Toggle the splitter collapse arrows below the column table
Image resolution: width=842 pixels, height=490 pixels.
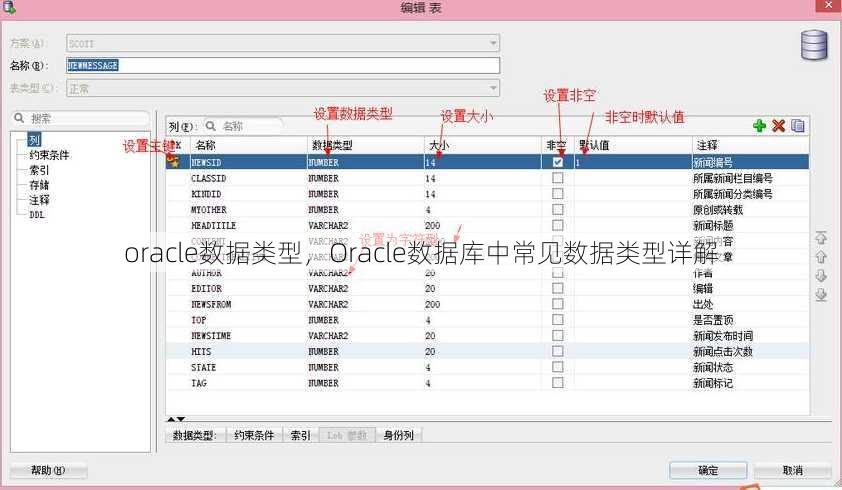point(176,419)
